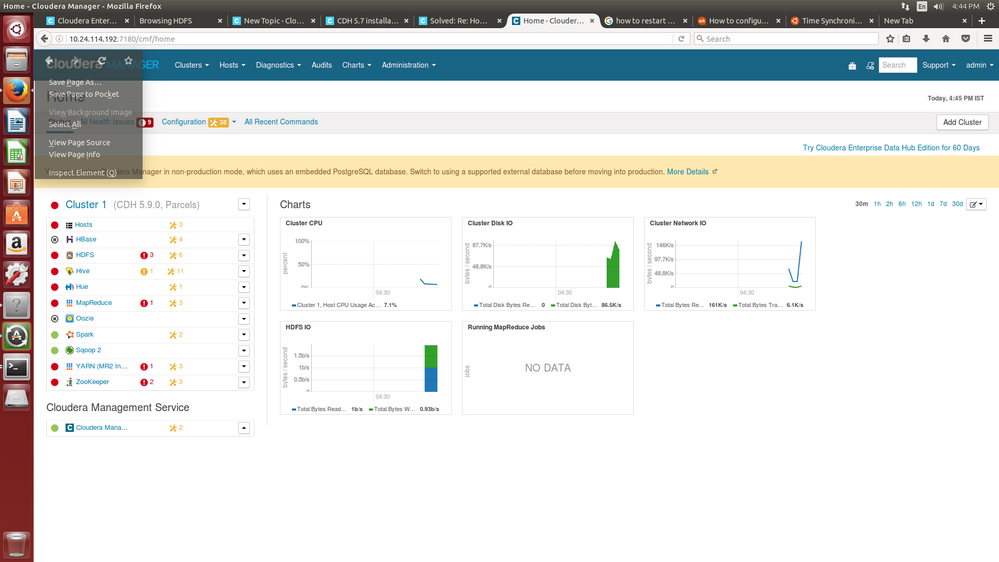Click the Add Cluster button
Screen dimensions: 999x562
(x=962, y=122)
